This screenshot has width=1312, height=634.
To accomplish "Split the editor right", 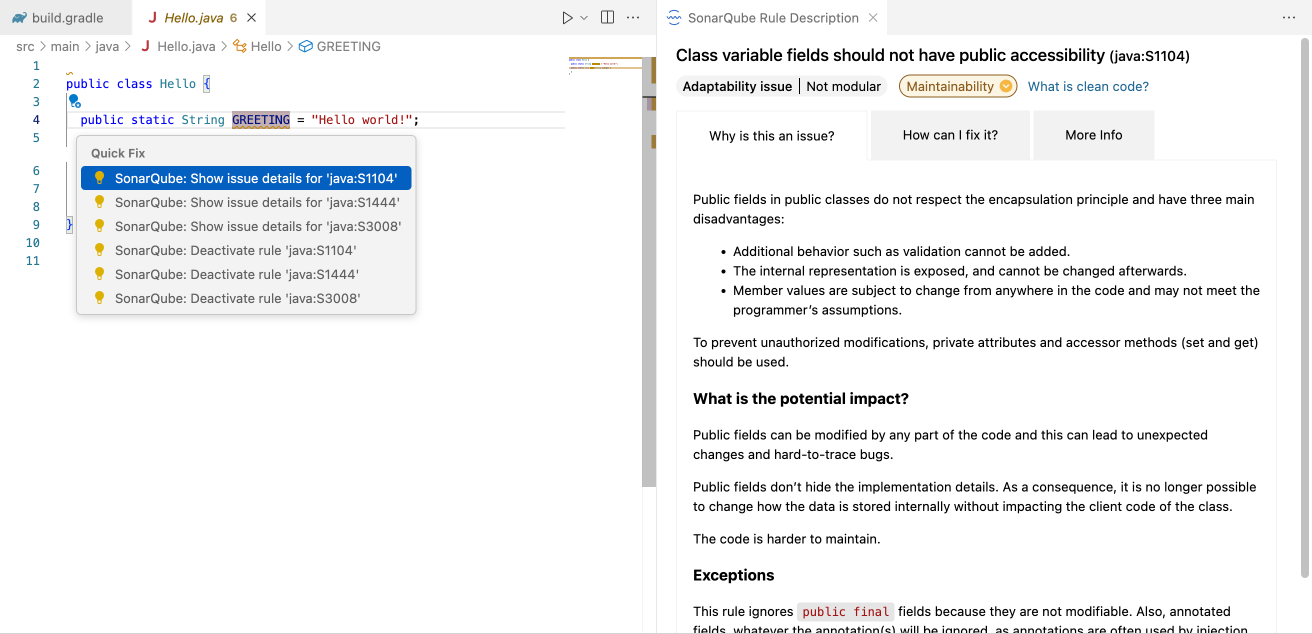I will pyautogui.click(x=607, y=18).
